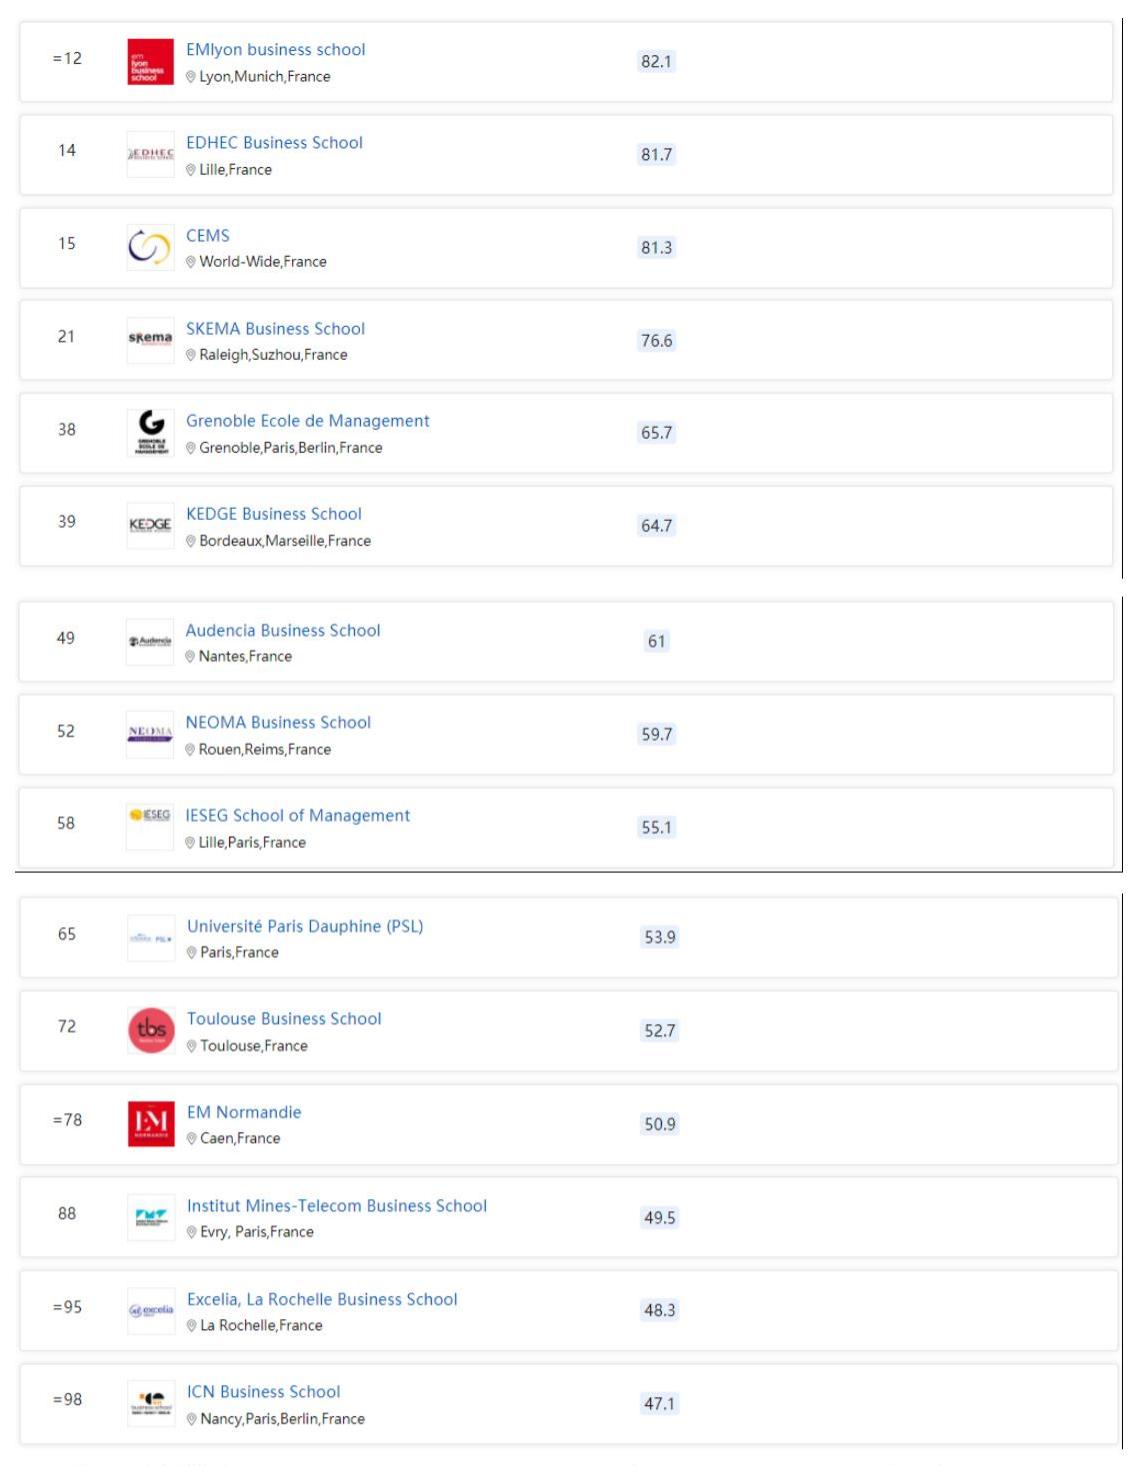Screen dimensions: 1145x1466
Task: Click the 47.1 score for ICN
Action: (x=660, y=1404)
